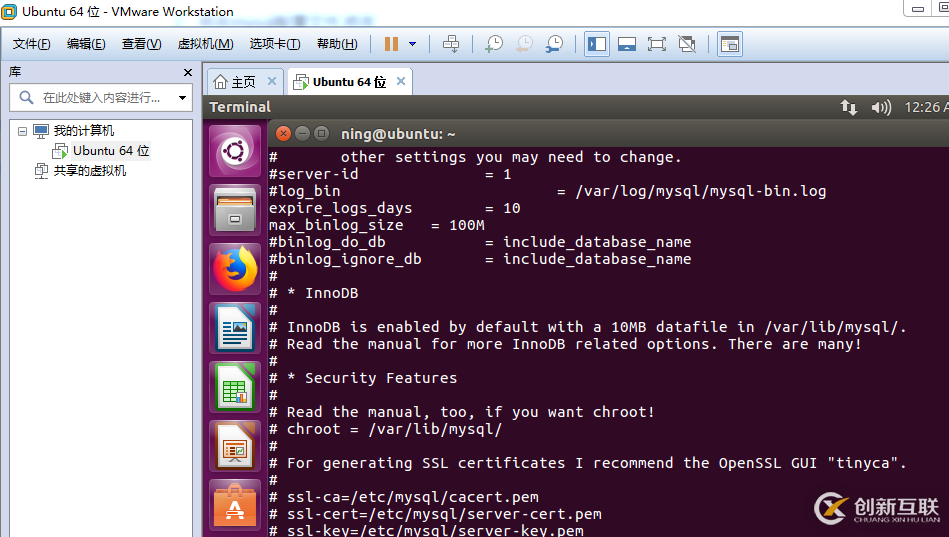The width and height of the screenshot is (949, 537).
Task: Launch LibreOffice Writer from the launcher
Action: point(235,328)
